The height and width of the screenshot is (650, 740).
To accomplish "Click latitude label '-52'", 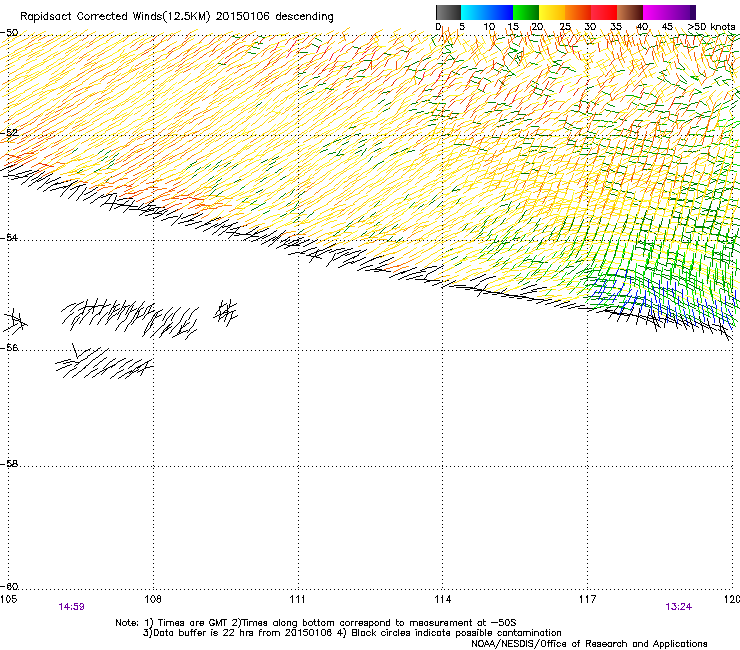I will click(x=9, y=133).
